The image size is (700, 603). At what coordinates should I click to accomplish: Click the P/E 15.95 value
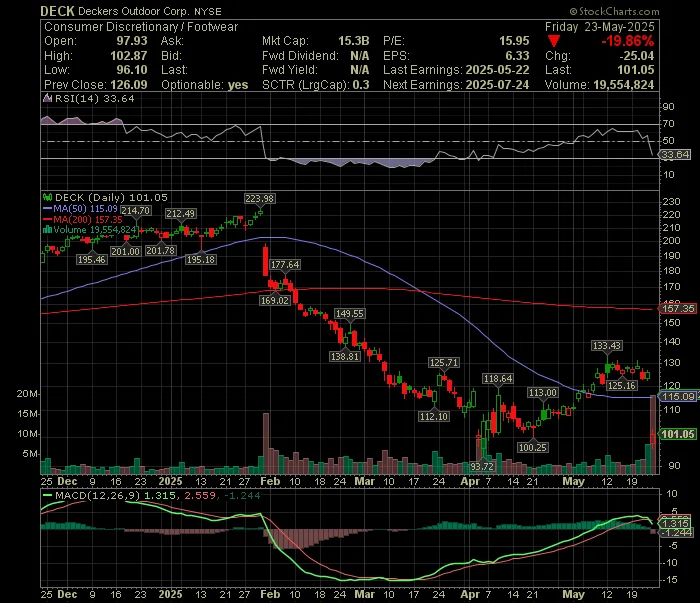pyautogui.click(x=514, y=41)
